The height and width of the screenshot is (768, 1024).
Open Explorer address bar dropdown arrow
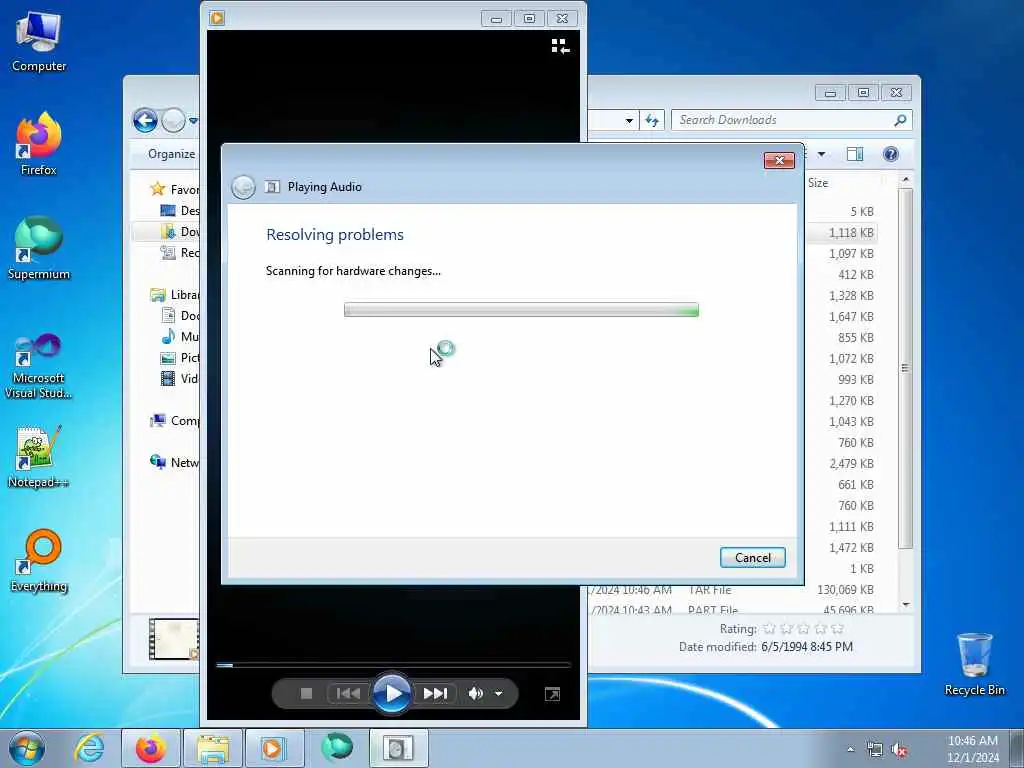629,121
